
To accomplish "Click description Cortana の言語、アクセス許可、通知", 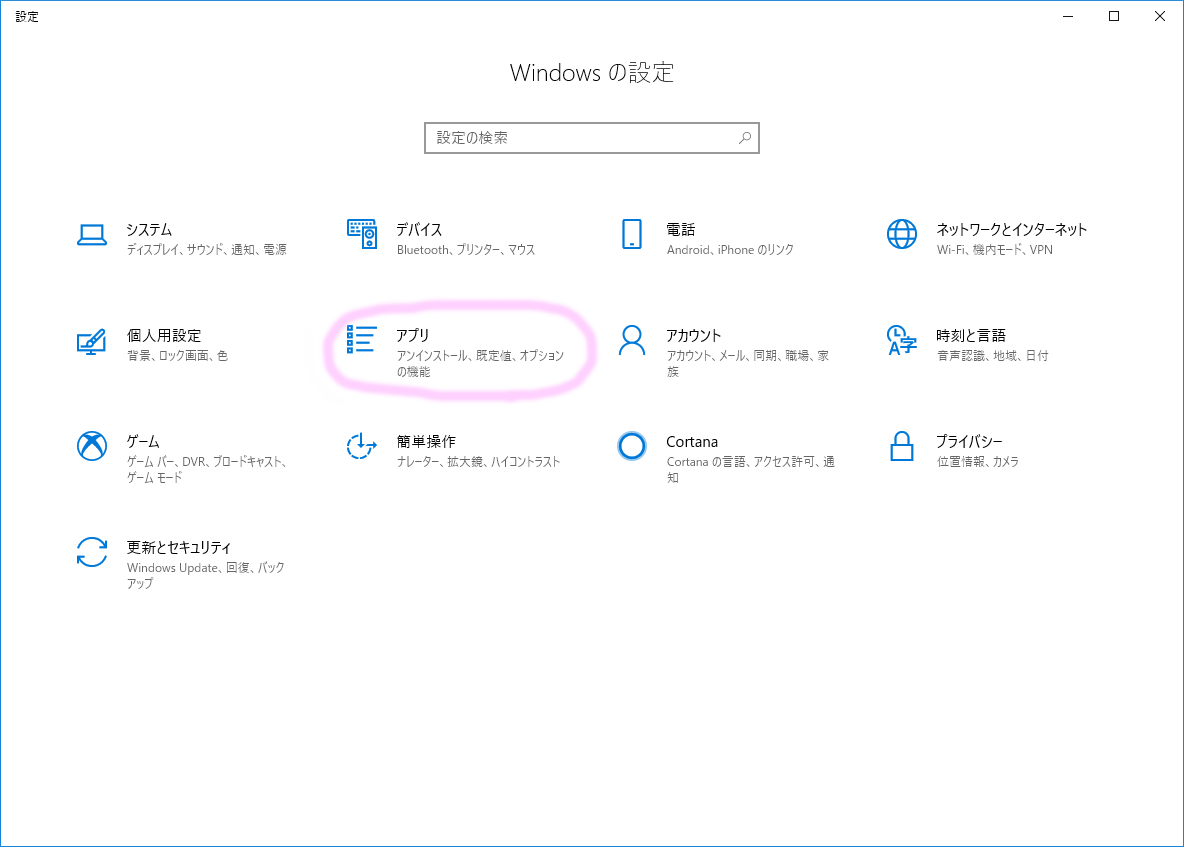I will 751,470.
